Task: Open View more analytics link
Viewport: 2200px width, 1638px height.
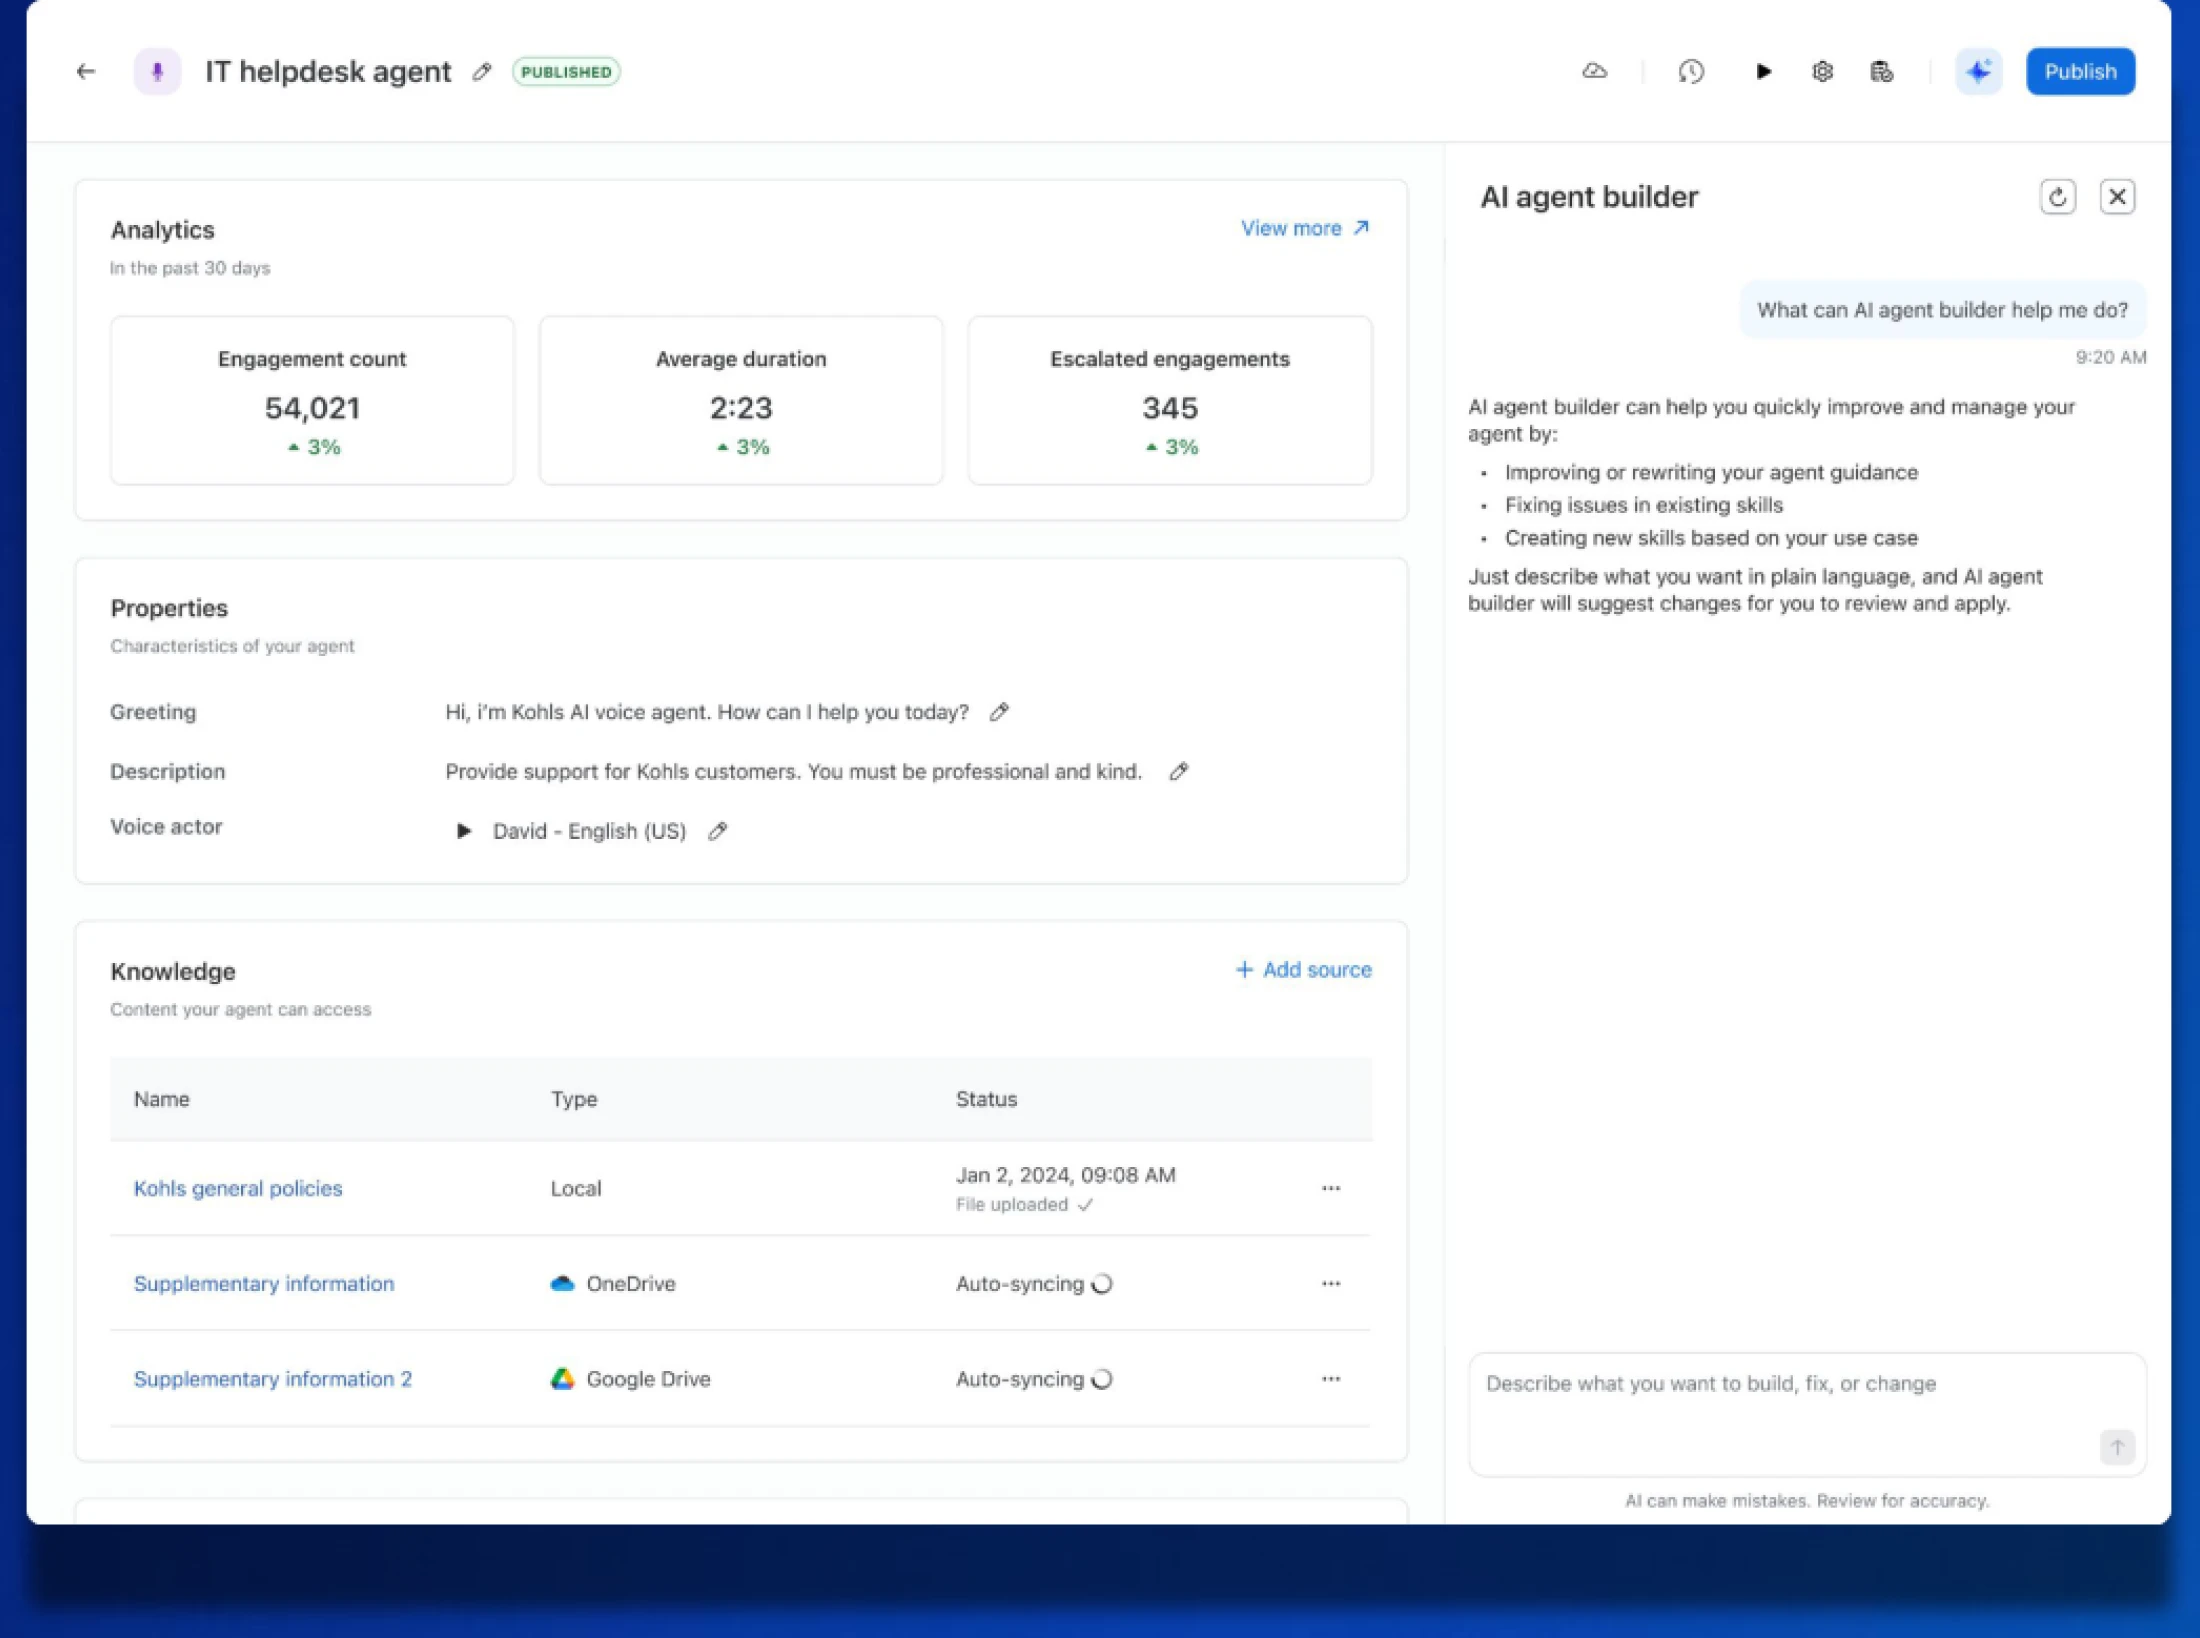Action: [x=1305, y=229]
